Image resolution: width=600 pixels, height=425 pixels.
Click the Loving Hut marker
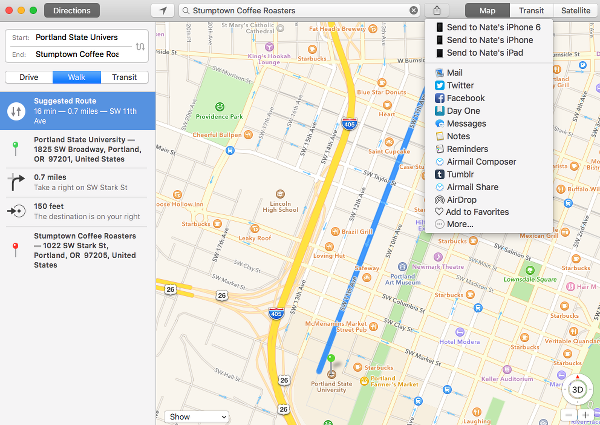point(329,246)
